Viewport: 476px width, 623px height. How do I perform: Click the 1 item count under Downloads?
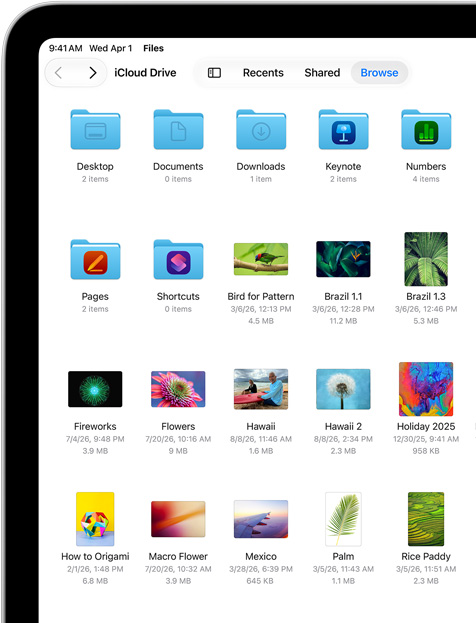tap(261, 179)
